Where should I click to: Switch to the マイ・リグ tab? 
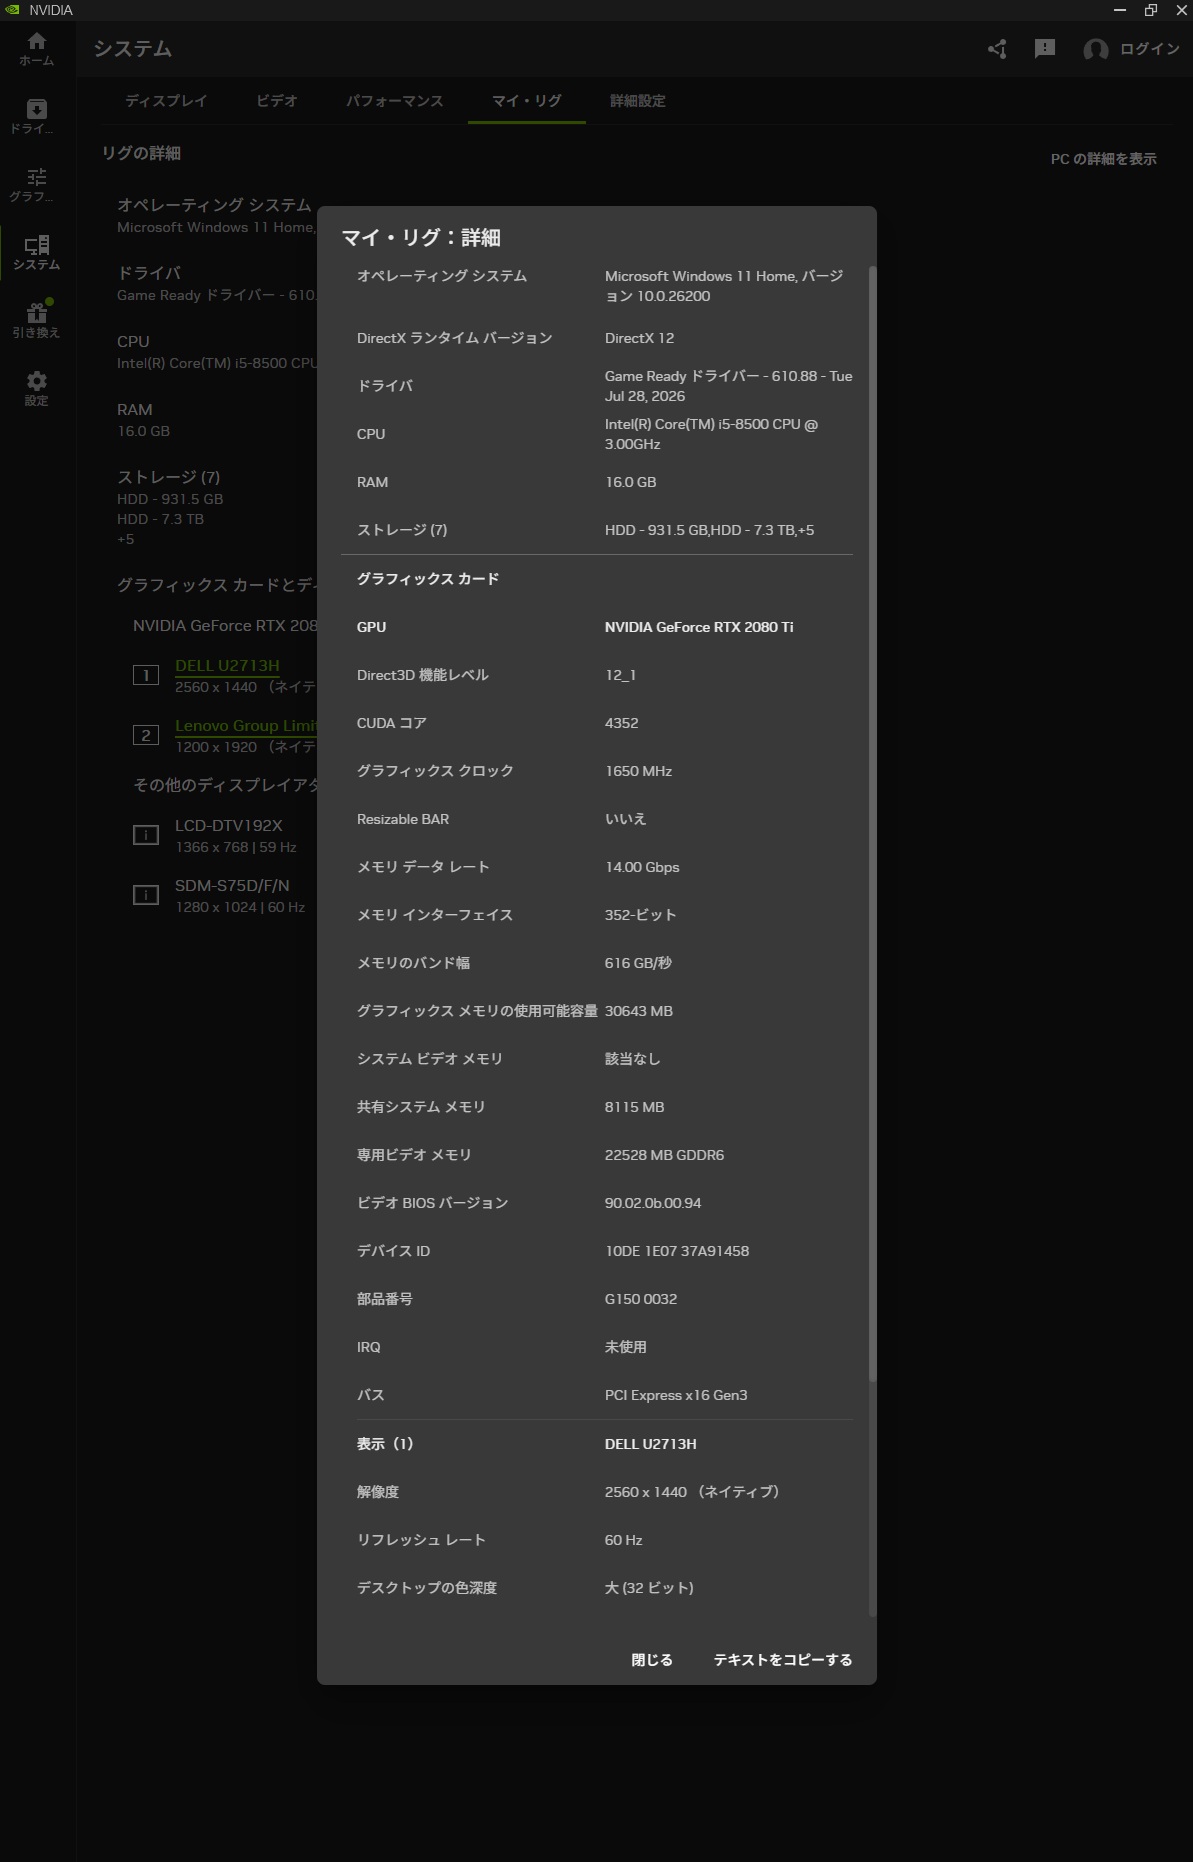[x=527, y=101]
